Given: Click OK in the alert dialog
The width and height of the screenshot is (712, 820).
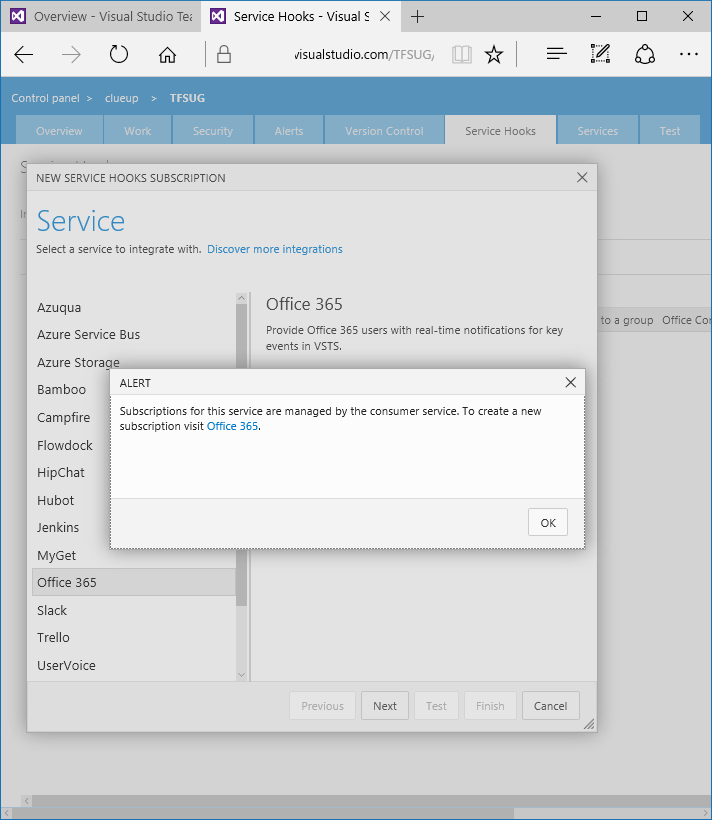Looking at the screenshot, I should point(548,522).
